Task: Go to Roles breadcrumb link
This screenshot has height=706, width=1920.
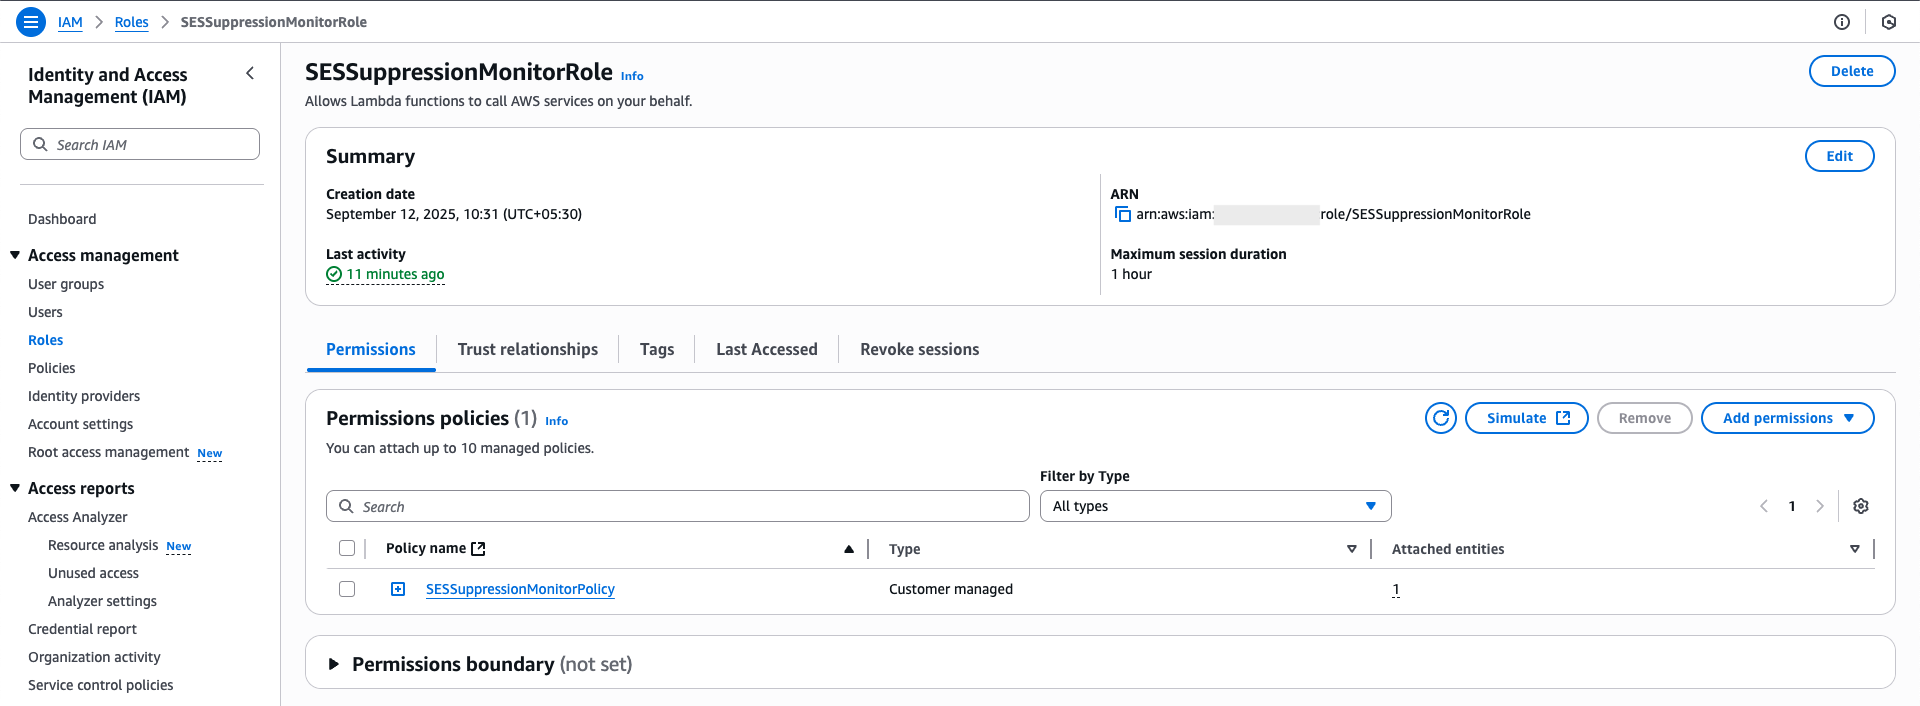Action: [x=131, y=22]
